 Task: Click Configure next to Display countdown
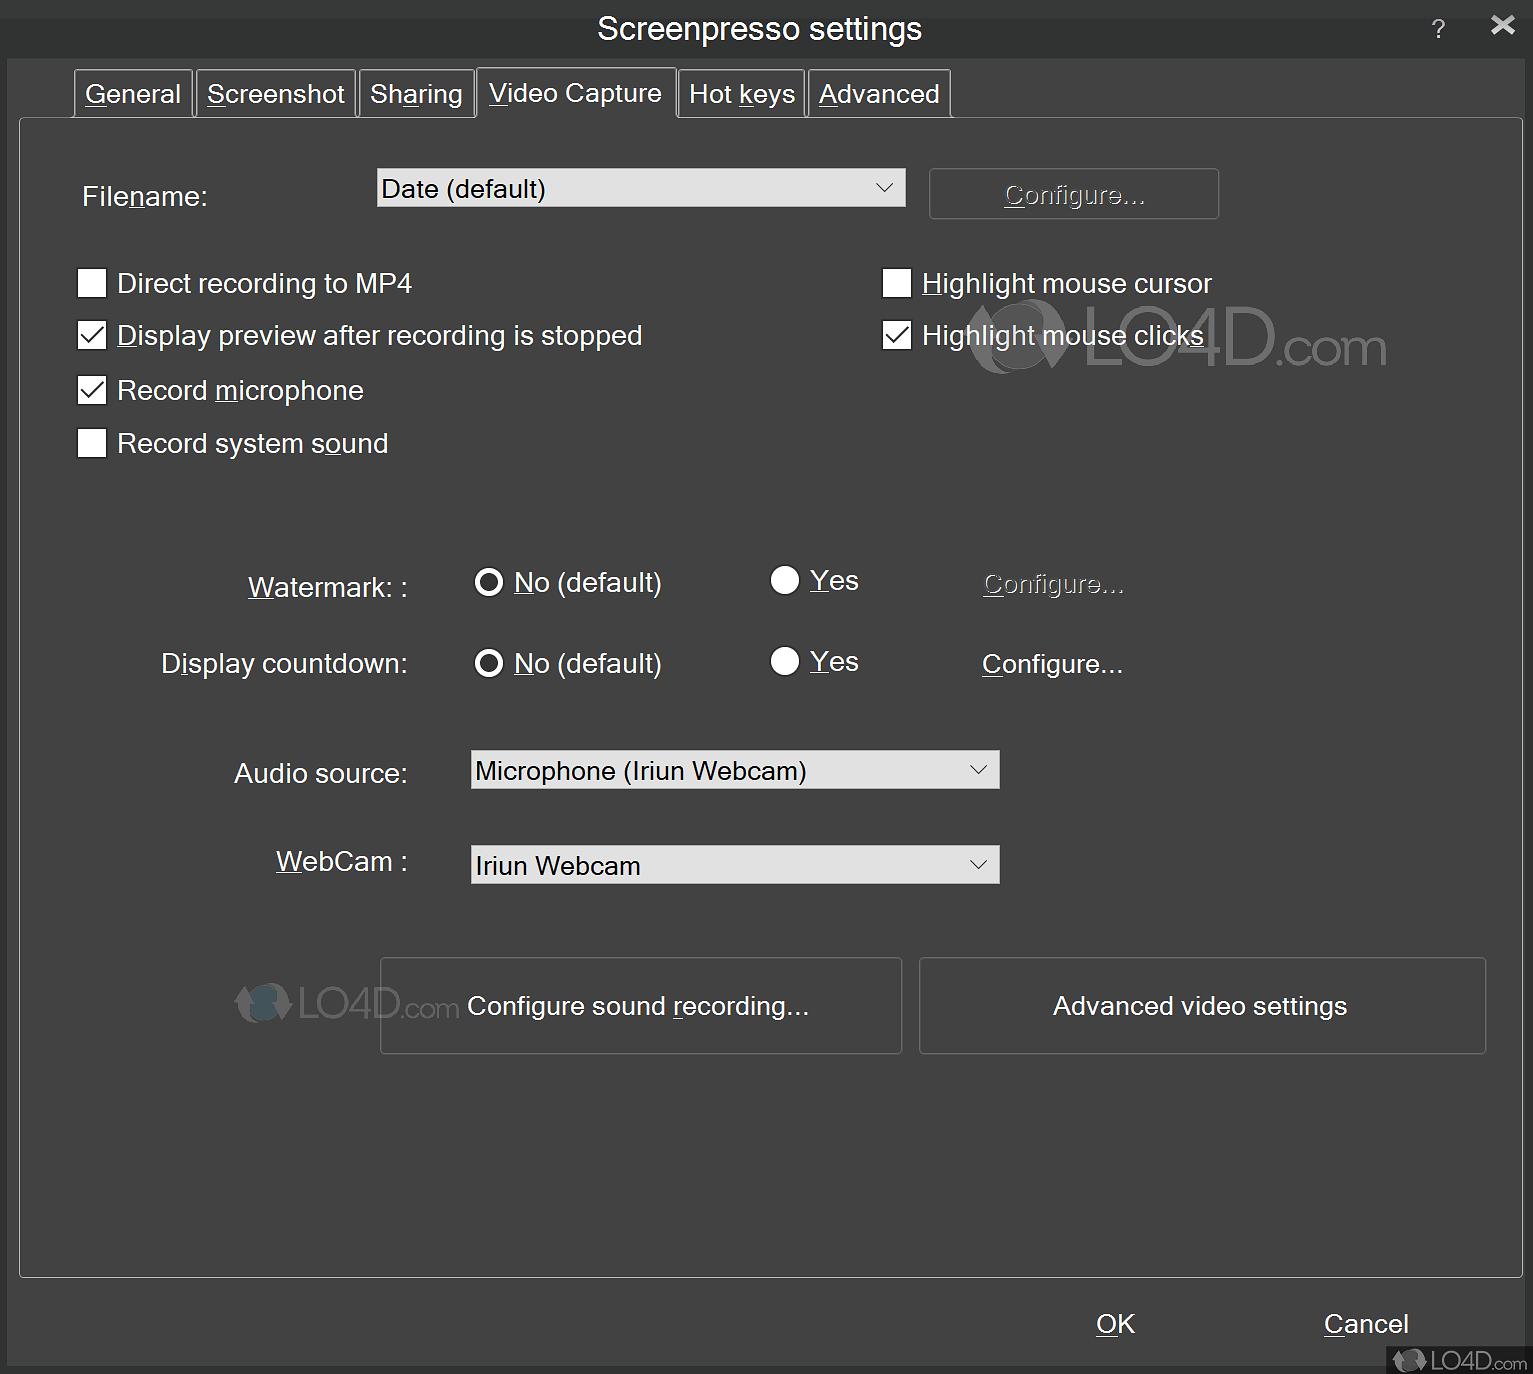tap(1051, 663)
